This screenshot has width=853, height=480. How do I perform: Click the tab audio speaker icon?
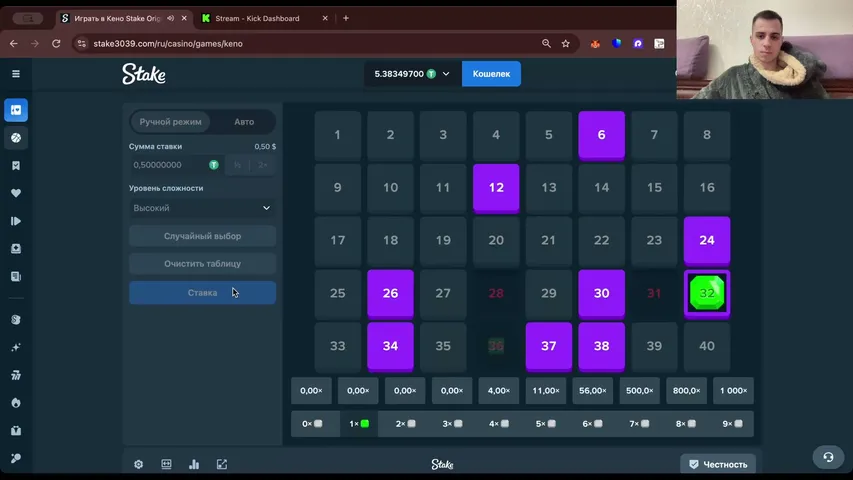click(x=170, y=18)
